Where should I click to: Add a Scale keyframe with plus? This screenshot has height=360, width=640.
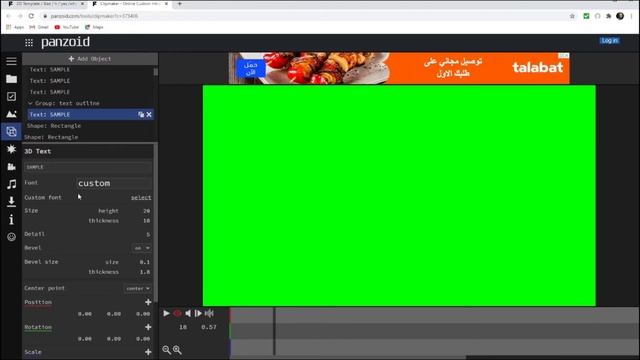[x=148, y=352]
